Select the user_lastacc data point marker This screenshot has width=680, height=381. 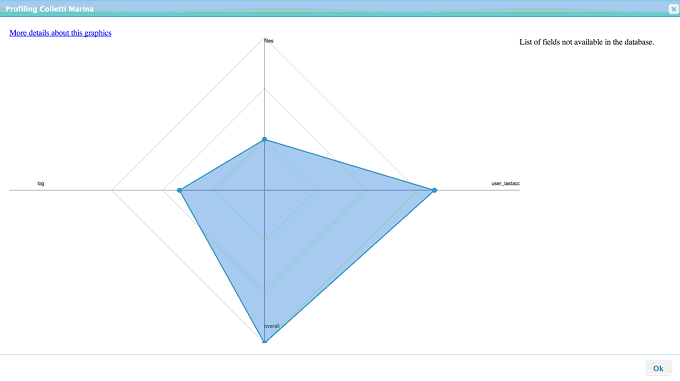pyautogui.click(x=435, y=190)
